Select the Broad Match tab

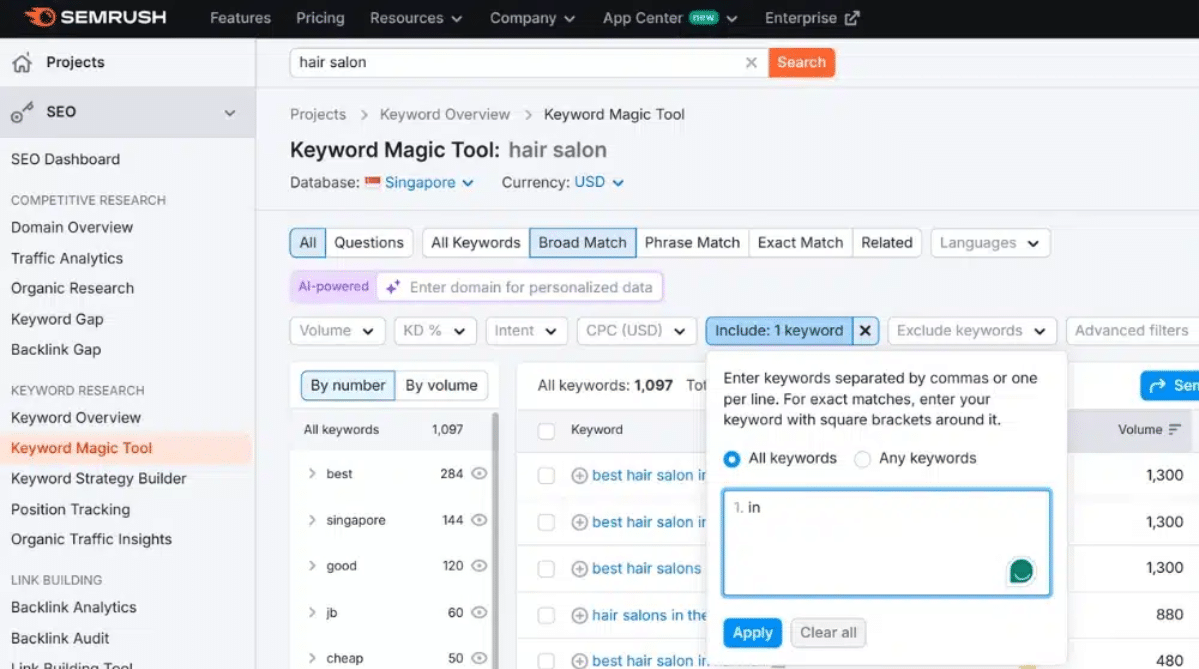click(x=582, y=243)
